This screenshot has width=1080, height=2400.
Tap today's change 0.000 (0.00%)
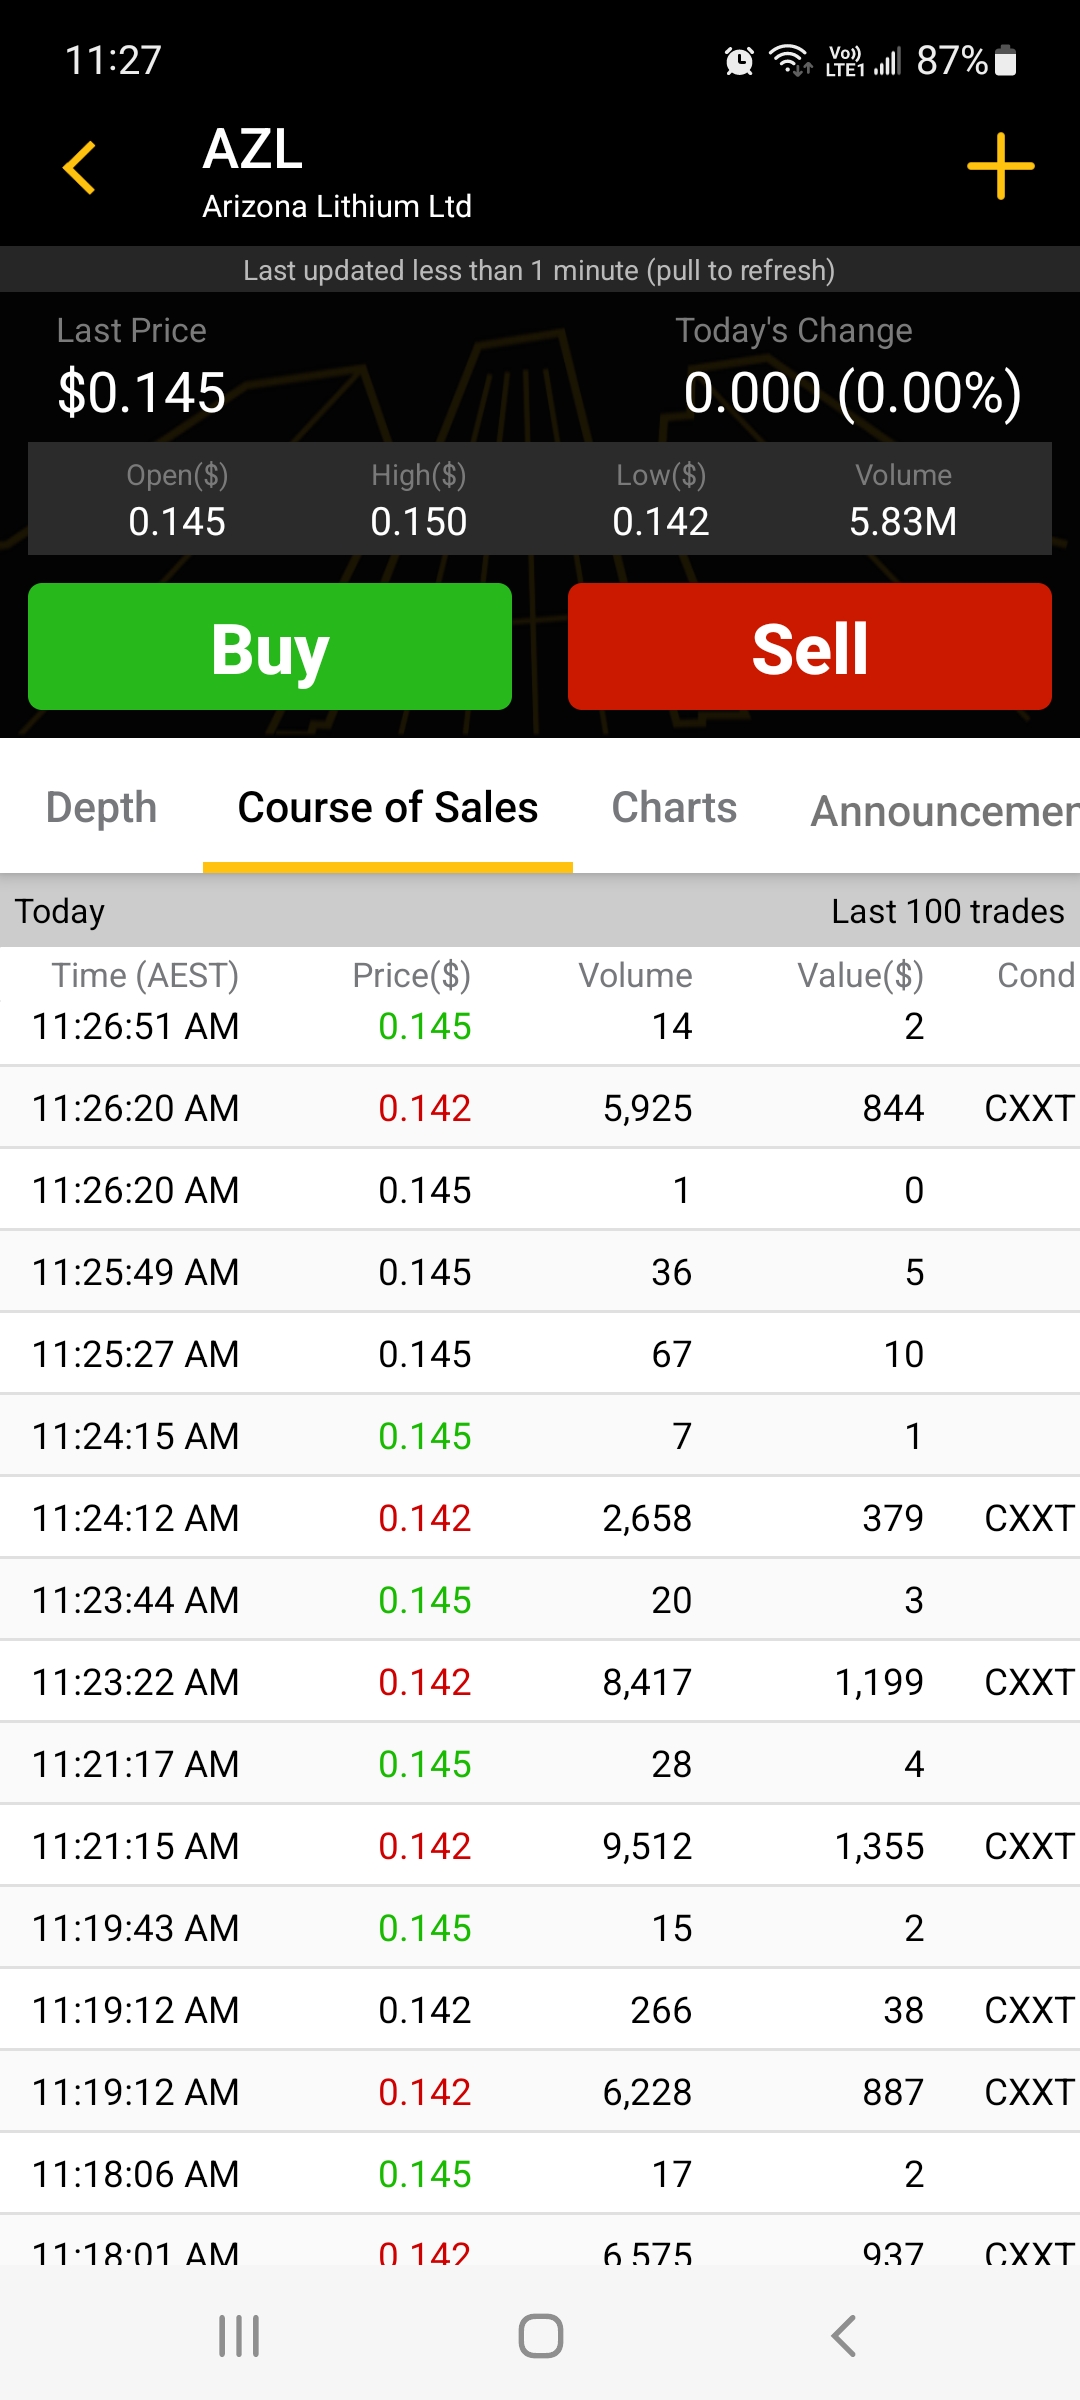(x=853, y=392)
